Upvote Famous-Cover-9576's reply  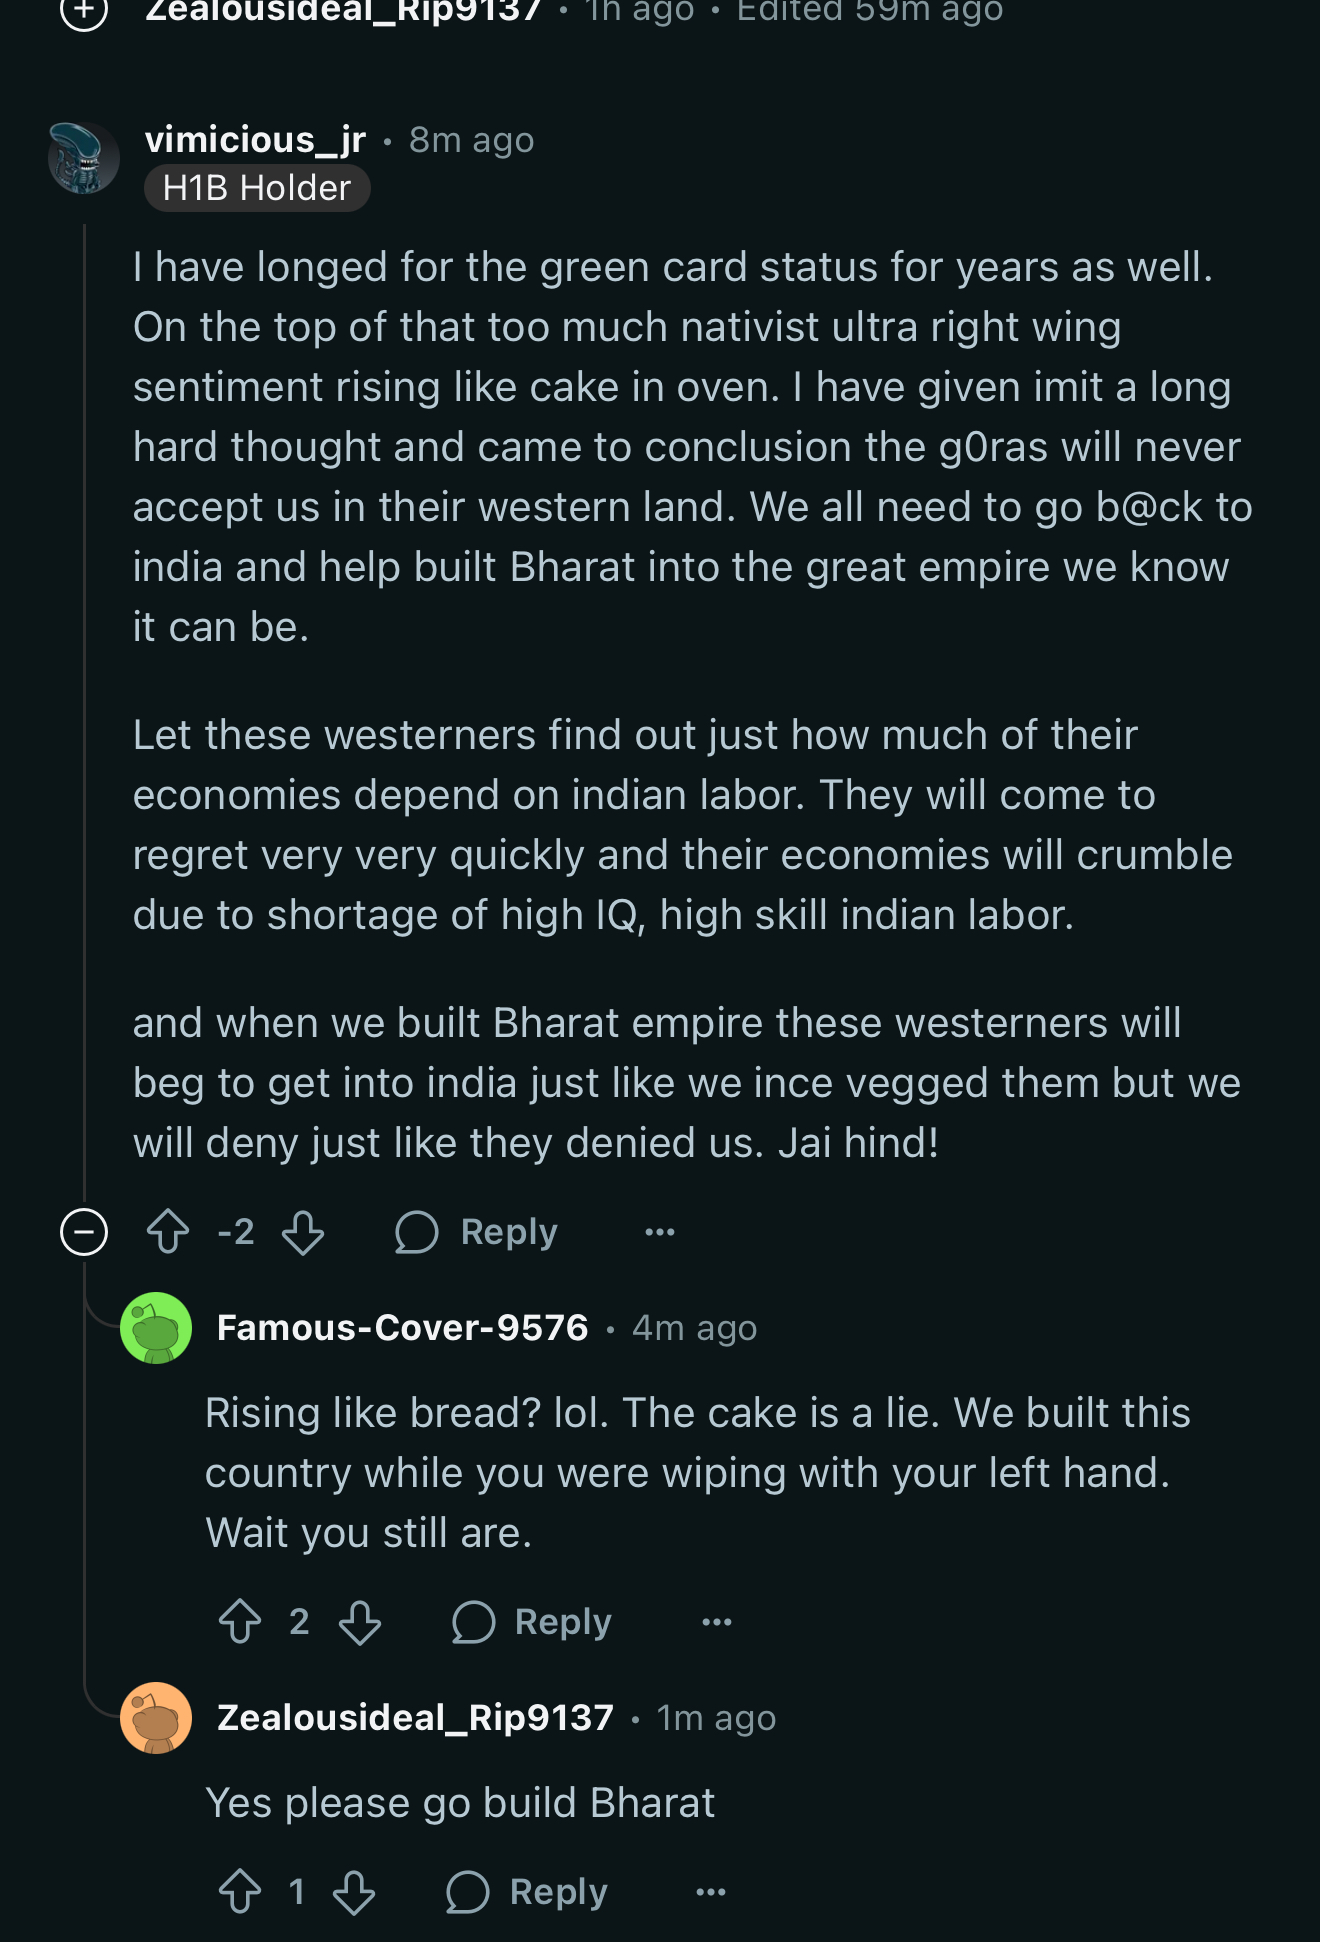click(240, 1622)
